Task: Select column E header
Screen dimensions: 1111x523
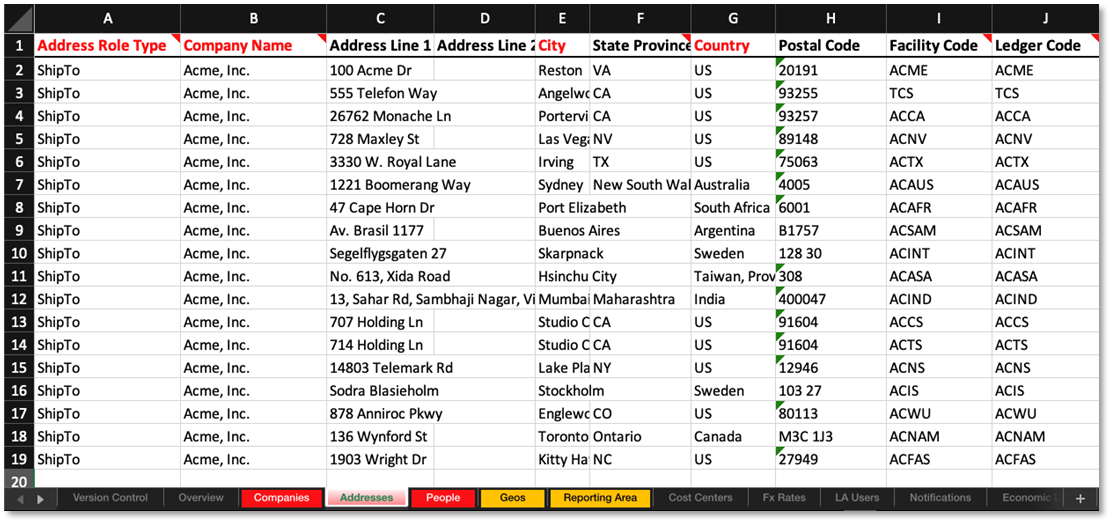Action: pyautogui.click(x=563, y=19)
